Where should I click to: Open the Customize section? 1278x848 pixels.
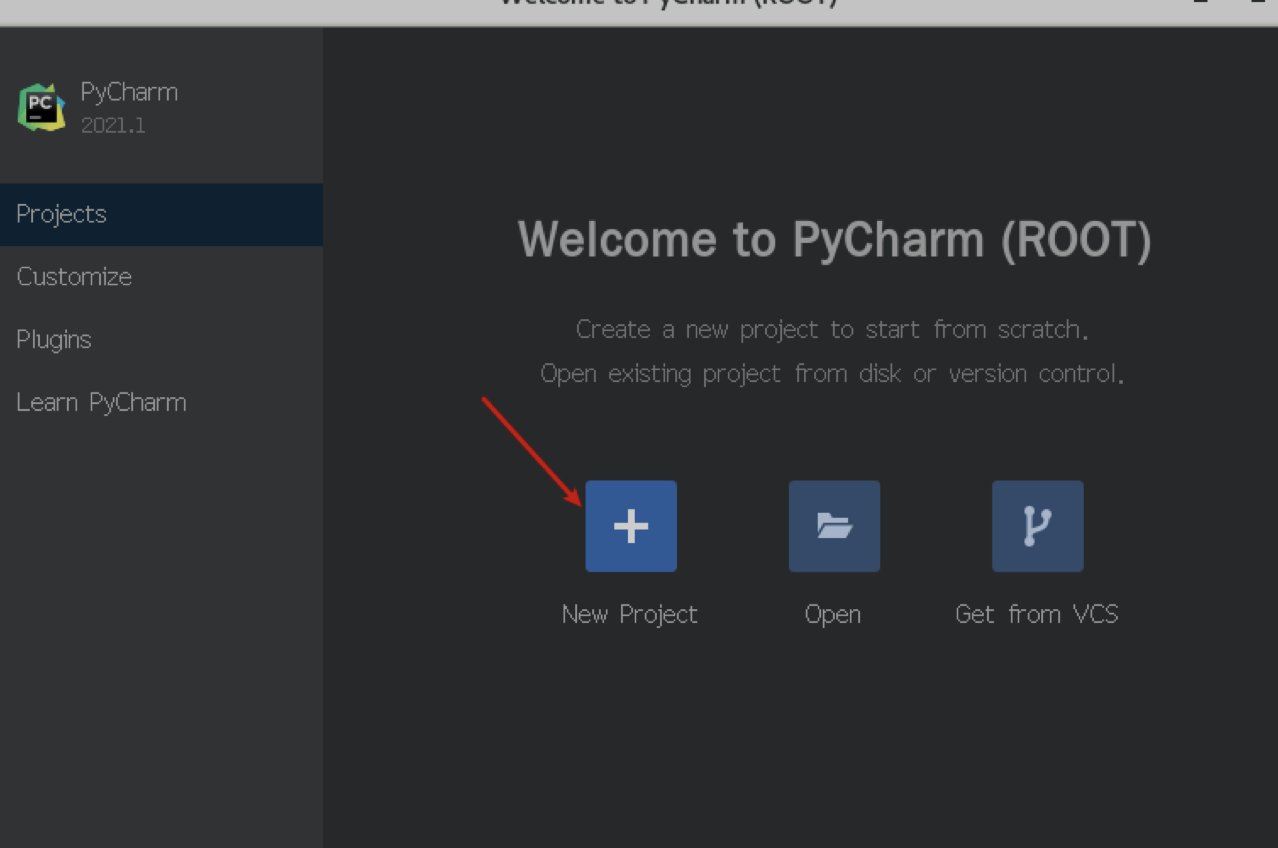161,277
